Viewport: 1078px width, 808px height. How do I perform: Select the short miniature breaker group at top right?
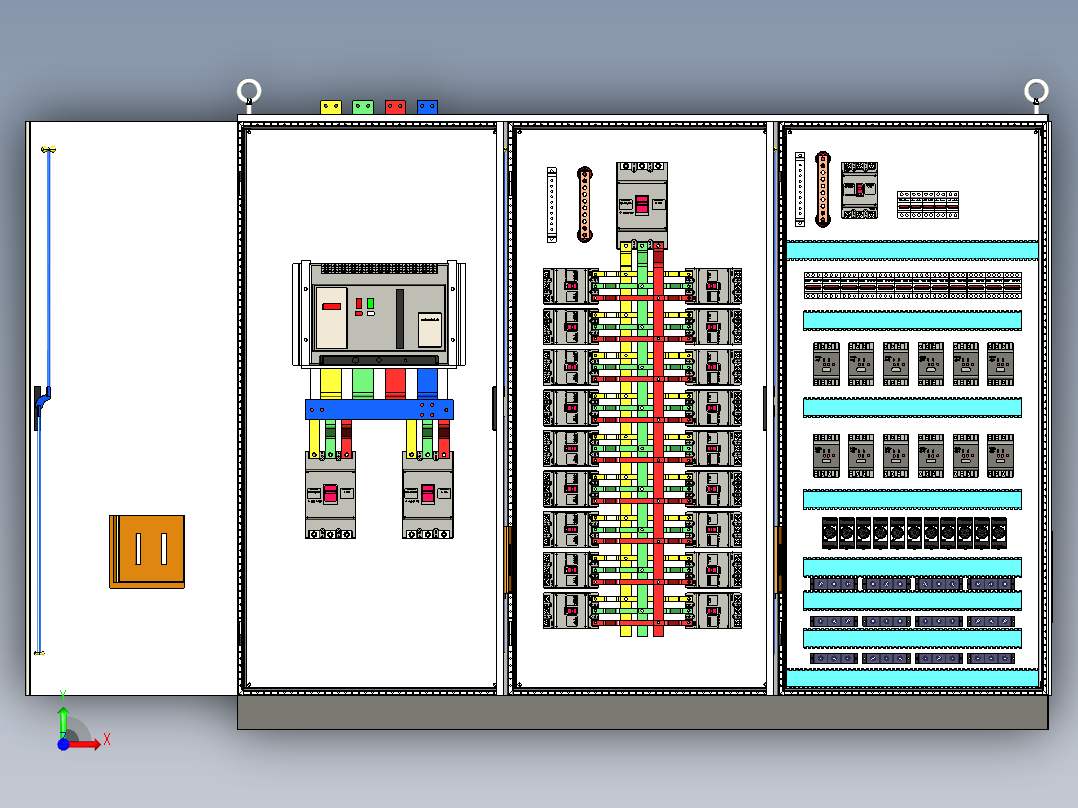pos(928,205)
